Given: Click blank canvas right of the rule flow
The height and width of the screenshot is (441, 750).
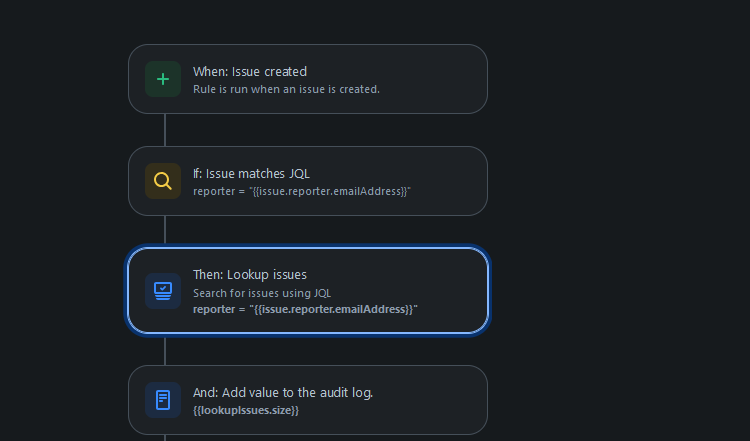Looking at the screenshot, I should [x=617, y=220].
